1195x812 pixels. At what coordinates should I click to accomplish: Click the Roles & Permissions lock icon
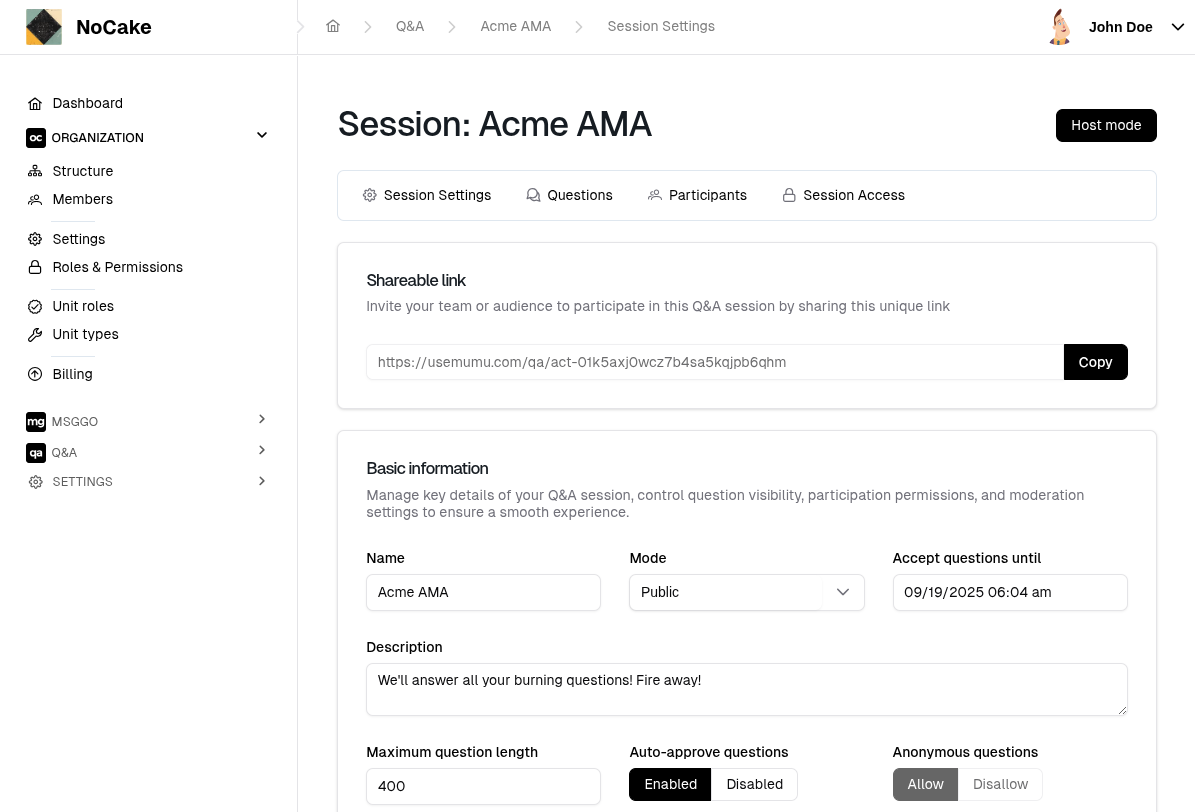tap(35, 268)
